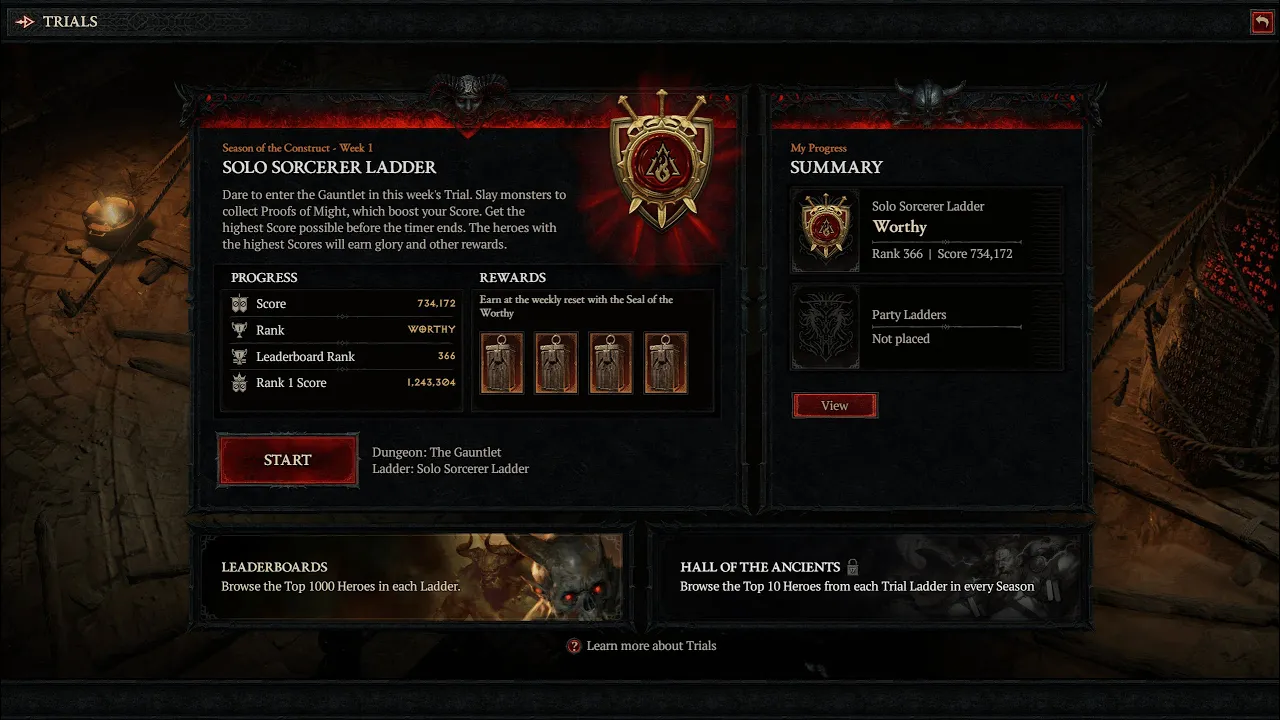This screenshot has height=720, width=1280.
Task: Click the Trials swords icon in header
Action: coord(25,21)
